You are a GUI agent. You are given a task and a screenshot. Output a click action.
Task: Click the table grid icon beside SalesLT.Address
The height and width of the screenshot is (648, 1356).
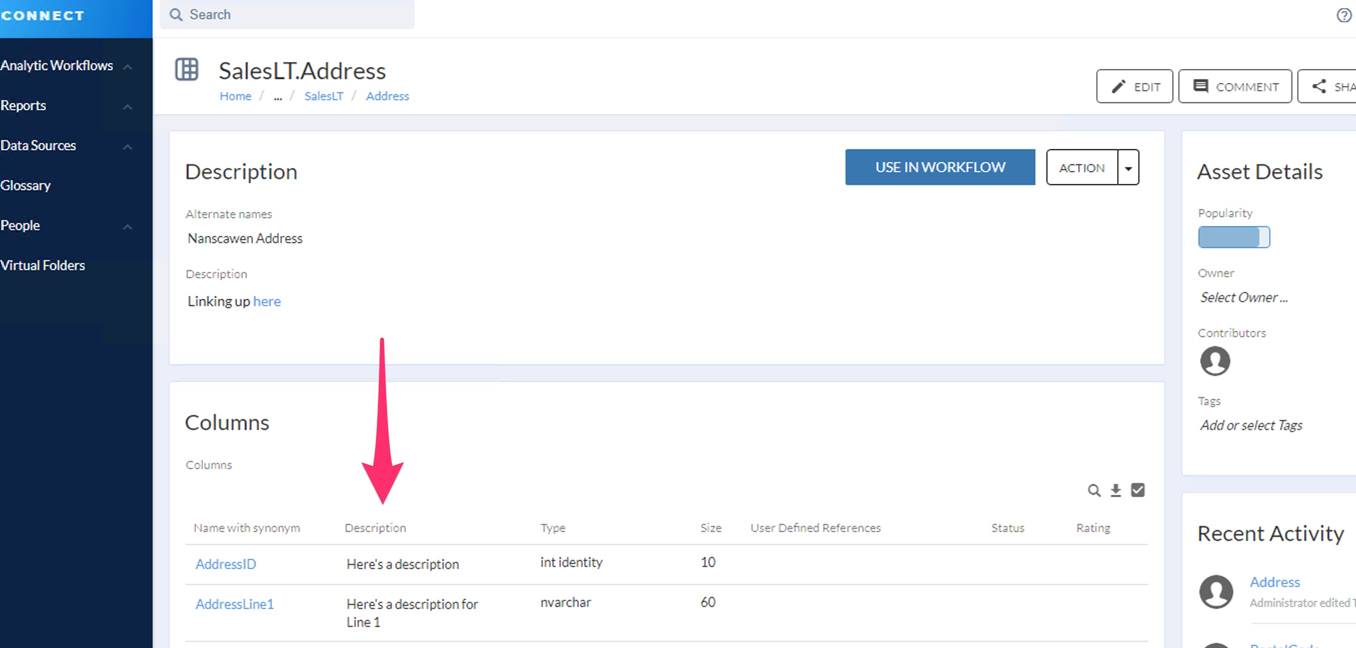pos(186,69)
